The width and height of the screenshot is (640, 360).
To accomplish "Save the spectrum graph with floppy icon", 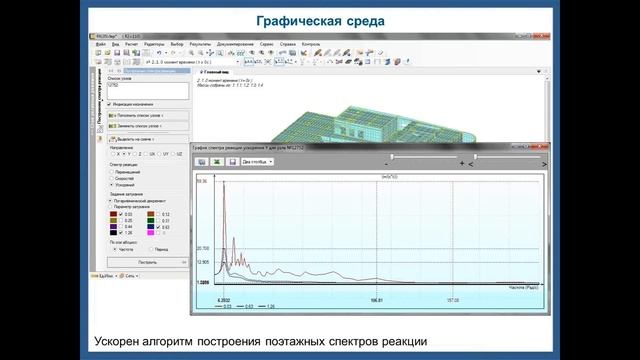I will click(x=233, y=162).
